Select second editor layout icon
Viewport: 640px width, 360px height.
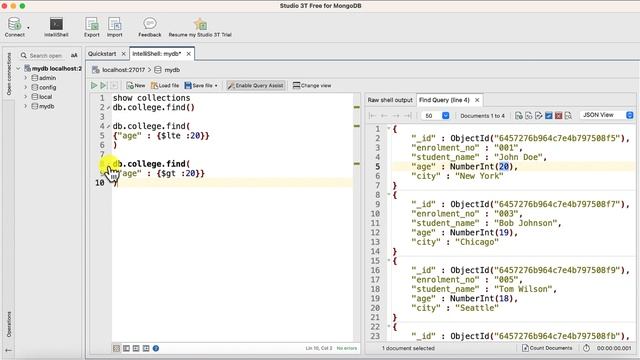(127, 348)
